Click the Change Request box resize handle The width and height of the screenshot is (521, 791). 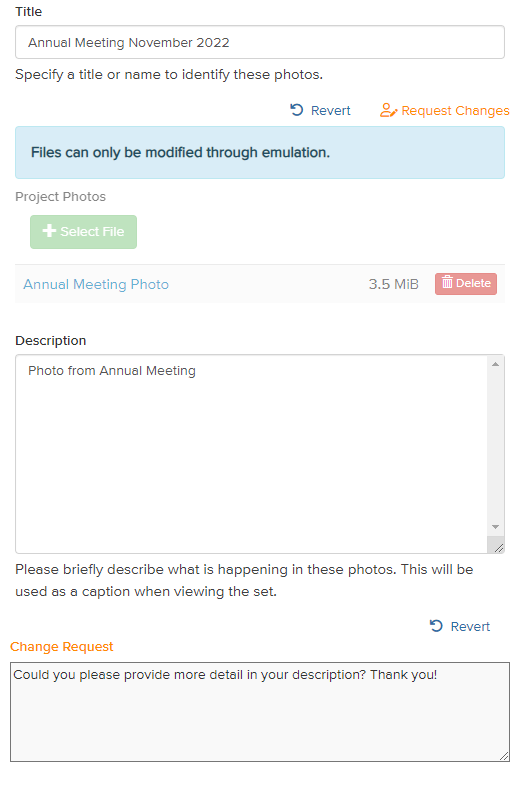503,755
